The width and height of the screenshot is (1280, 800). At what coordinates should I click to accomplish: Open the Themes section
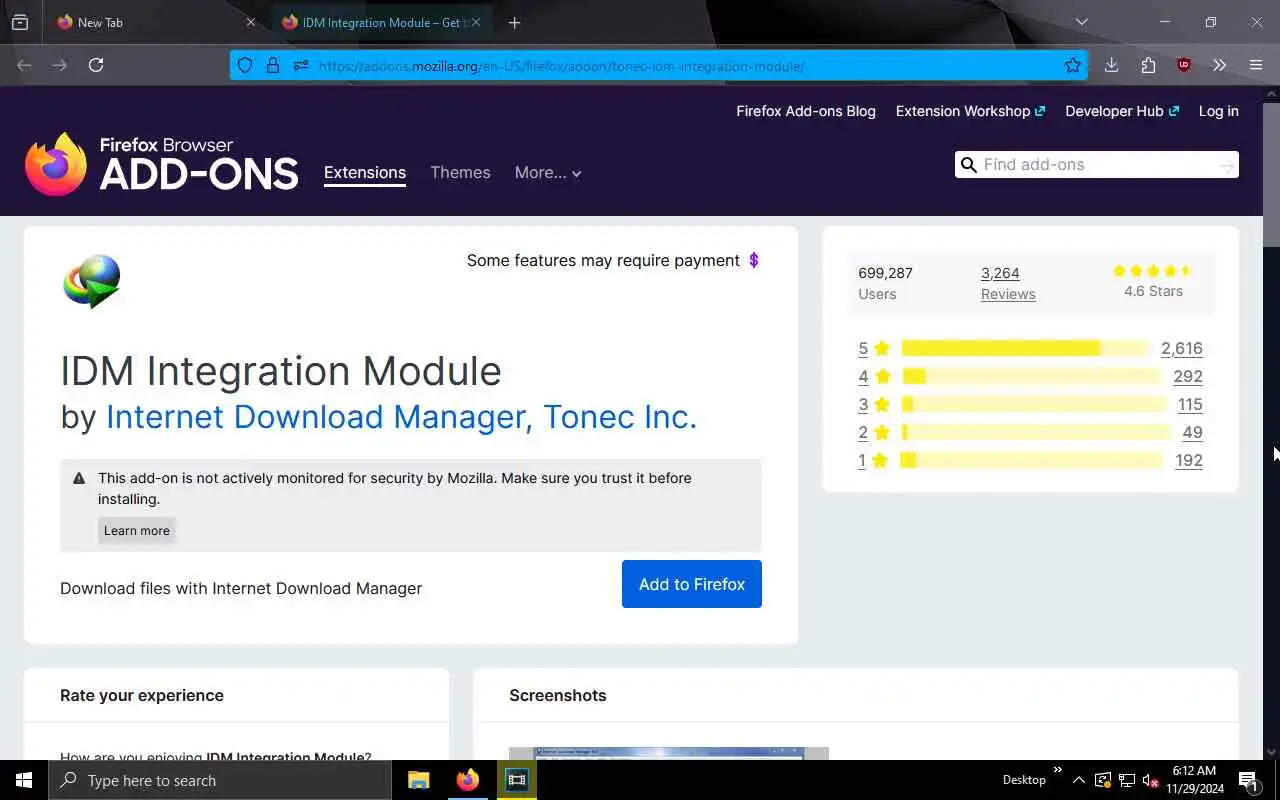460,172
